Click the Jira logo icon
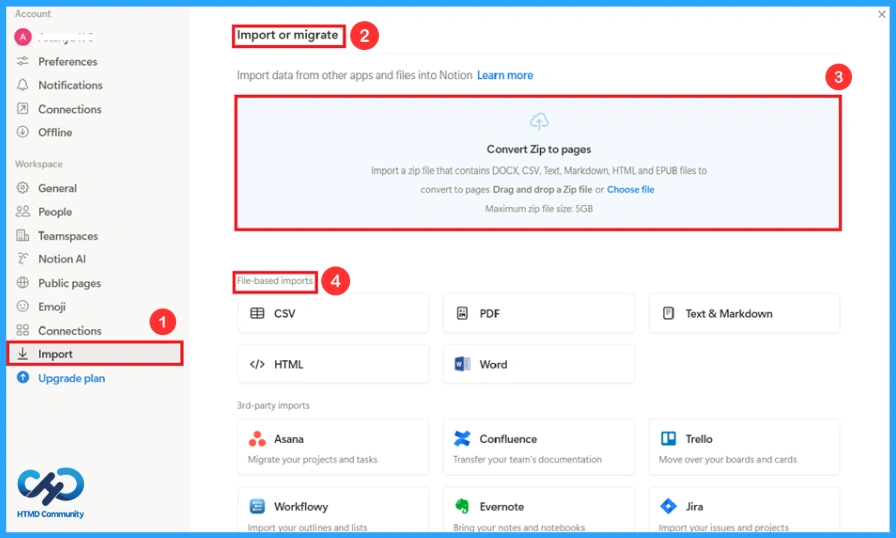Image resolution: width=896 pixels, height=538 pixels. (668, 506)
